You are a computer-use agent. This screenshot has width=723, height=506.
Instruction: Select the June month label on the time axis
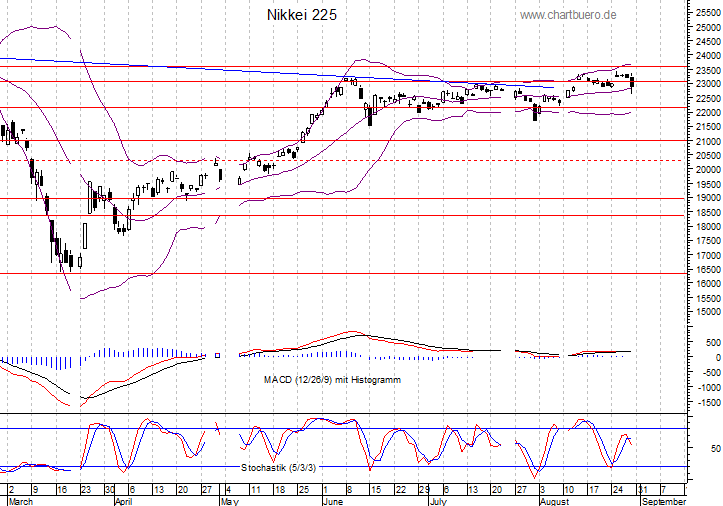(333, 501)
